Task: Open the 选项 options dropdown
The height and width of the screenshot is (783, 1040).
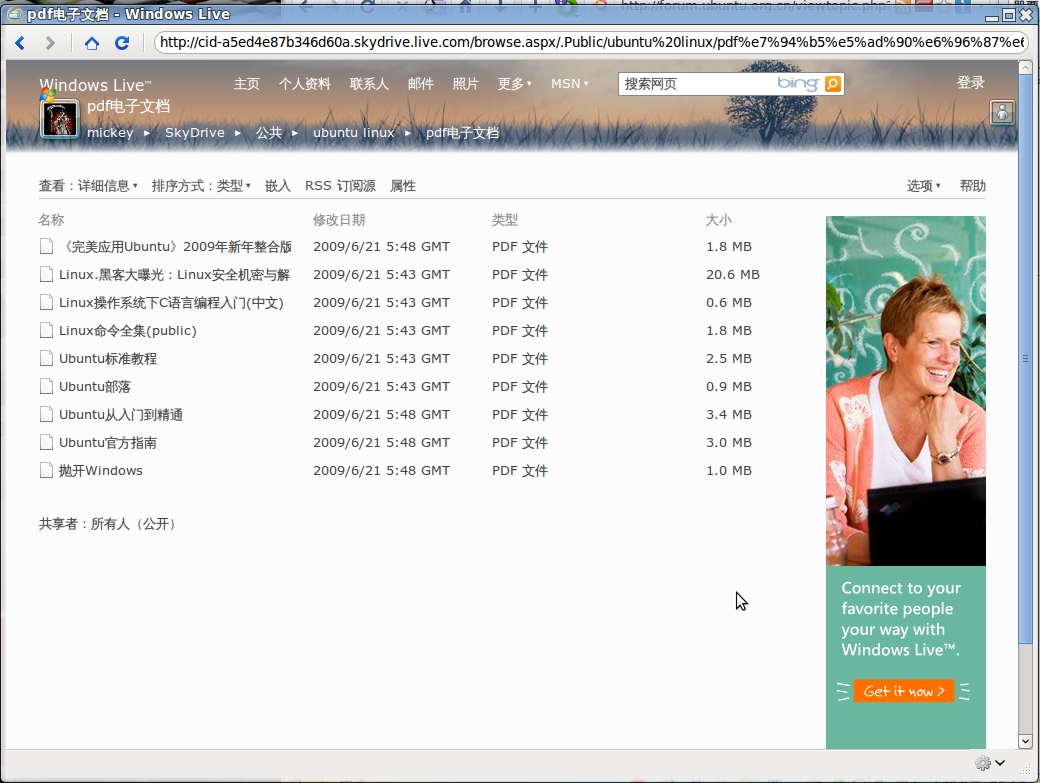Action: tap(923, 186)
